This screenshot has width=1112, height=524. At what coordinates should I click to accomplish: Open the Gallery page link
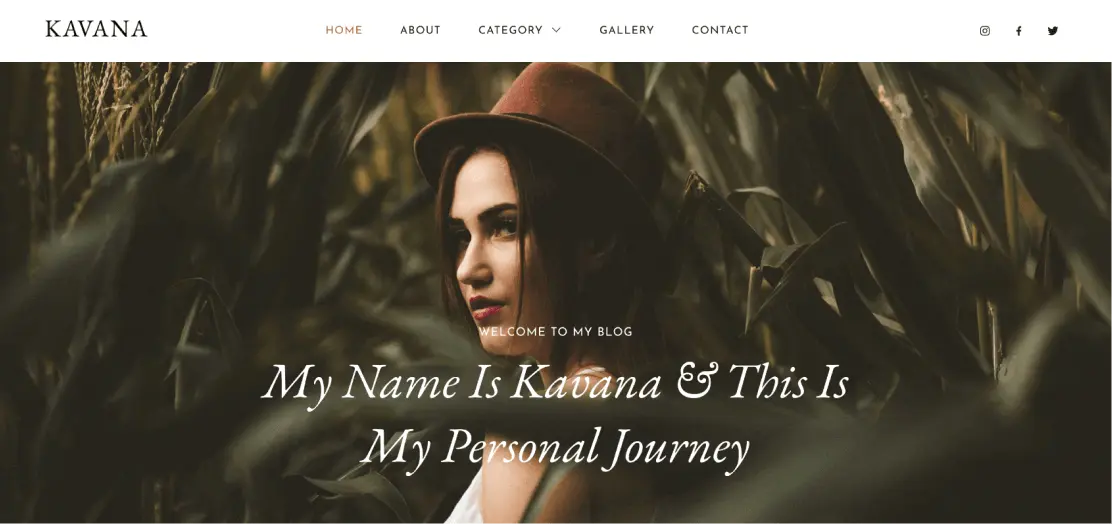[x=626, y=30]
